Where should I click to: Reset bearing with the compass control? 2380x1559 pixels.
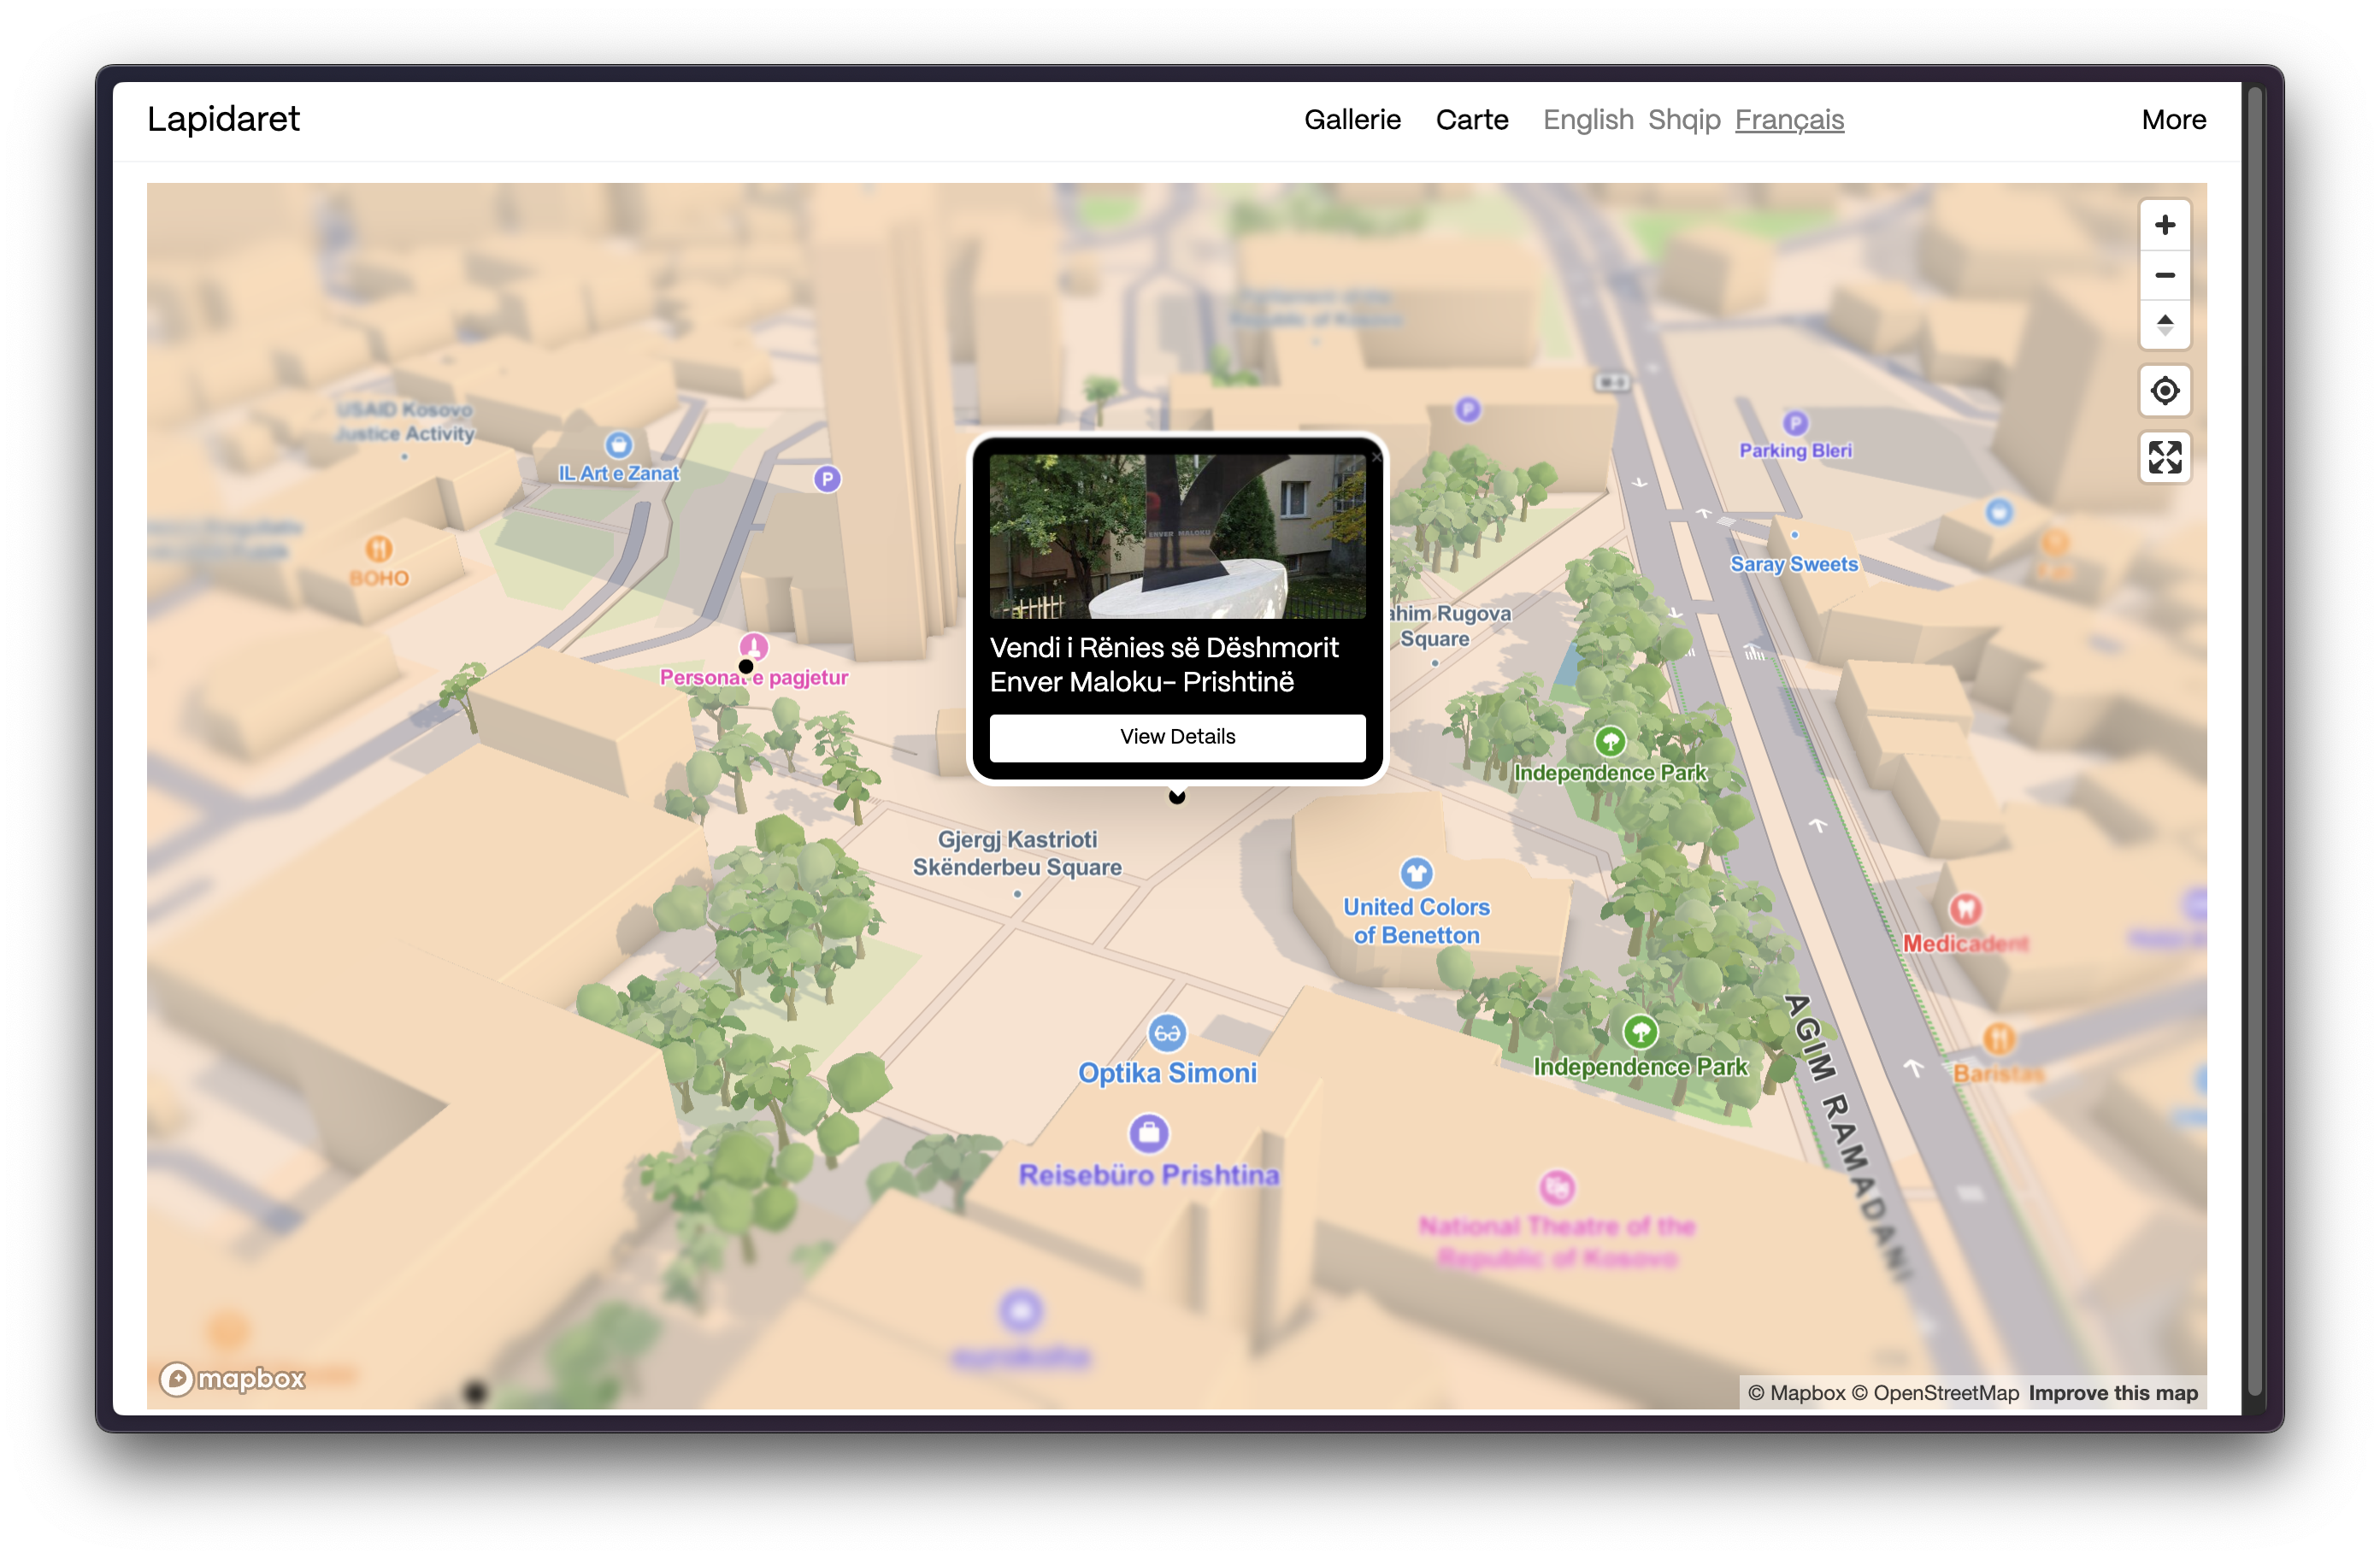click(2164, 325)
